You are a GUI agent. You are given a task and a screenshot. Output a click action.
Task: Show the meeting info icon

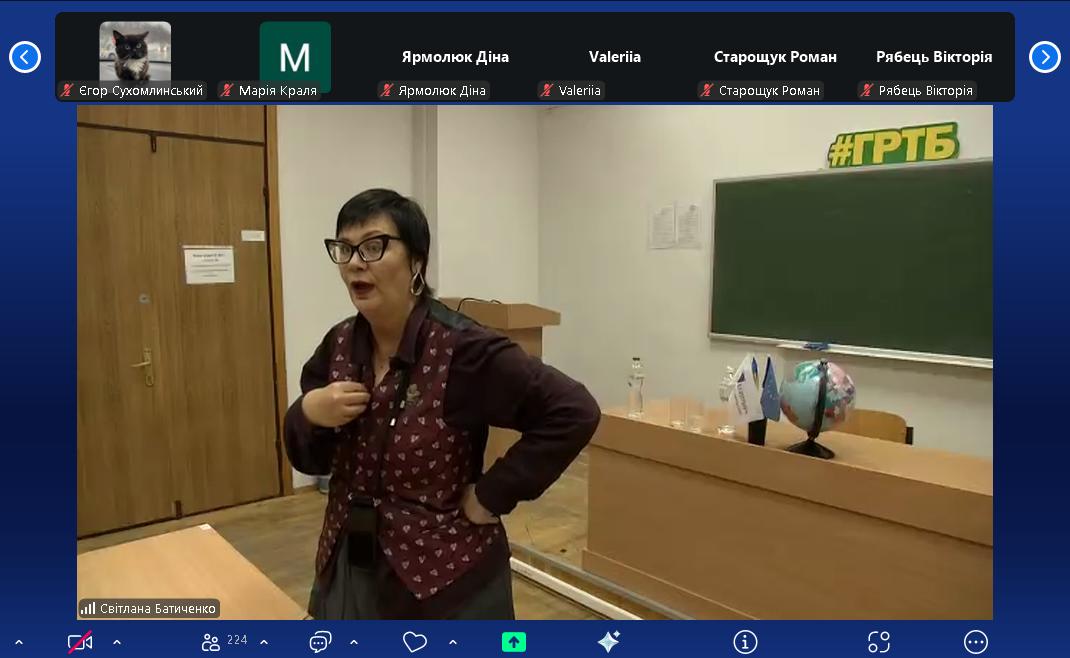click(x=745, y=642)
